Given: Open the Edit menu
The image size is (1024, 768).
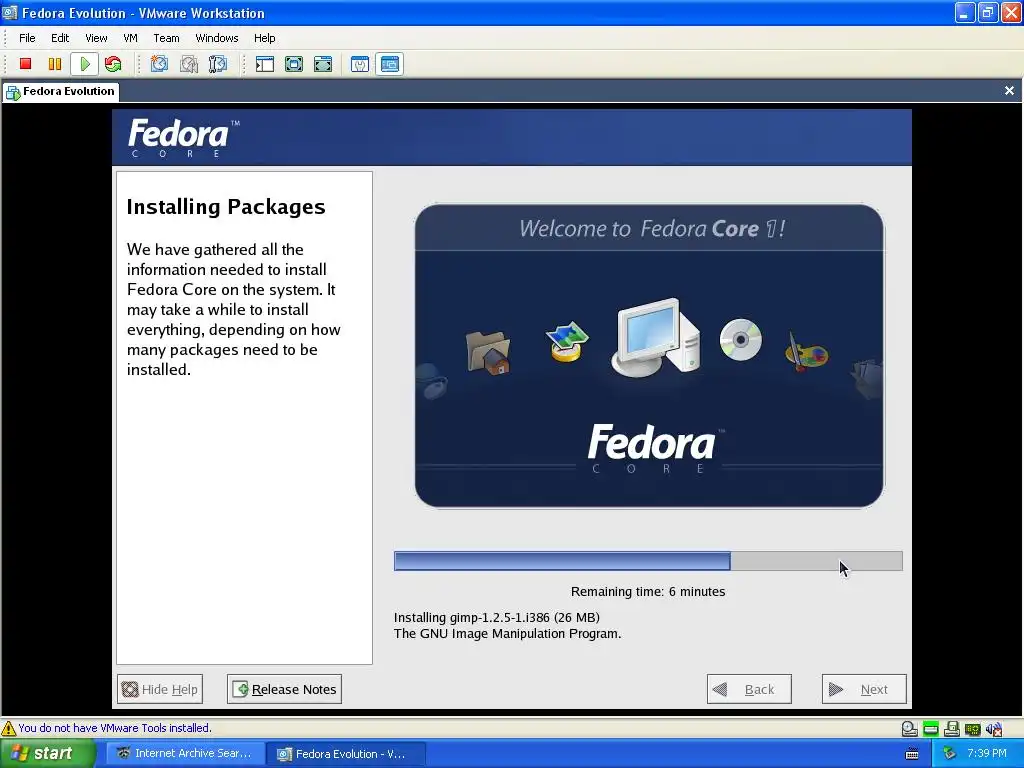Looking at the screenshot, I should (60, 38).
